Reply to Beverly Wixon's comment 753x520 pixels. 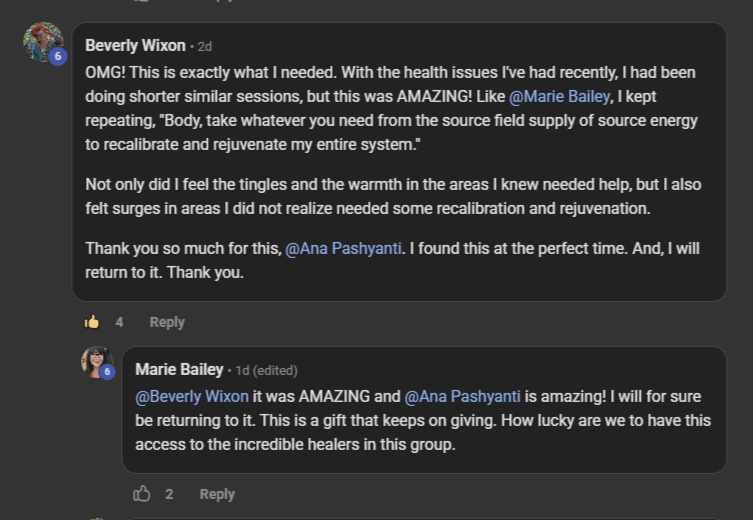(x=167, y=322)
